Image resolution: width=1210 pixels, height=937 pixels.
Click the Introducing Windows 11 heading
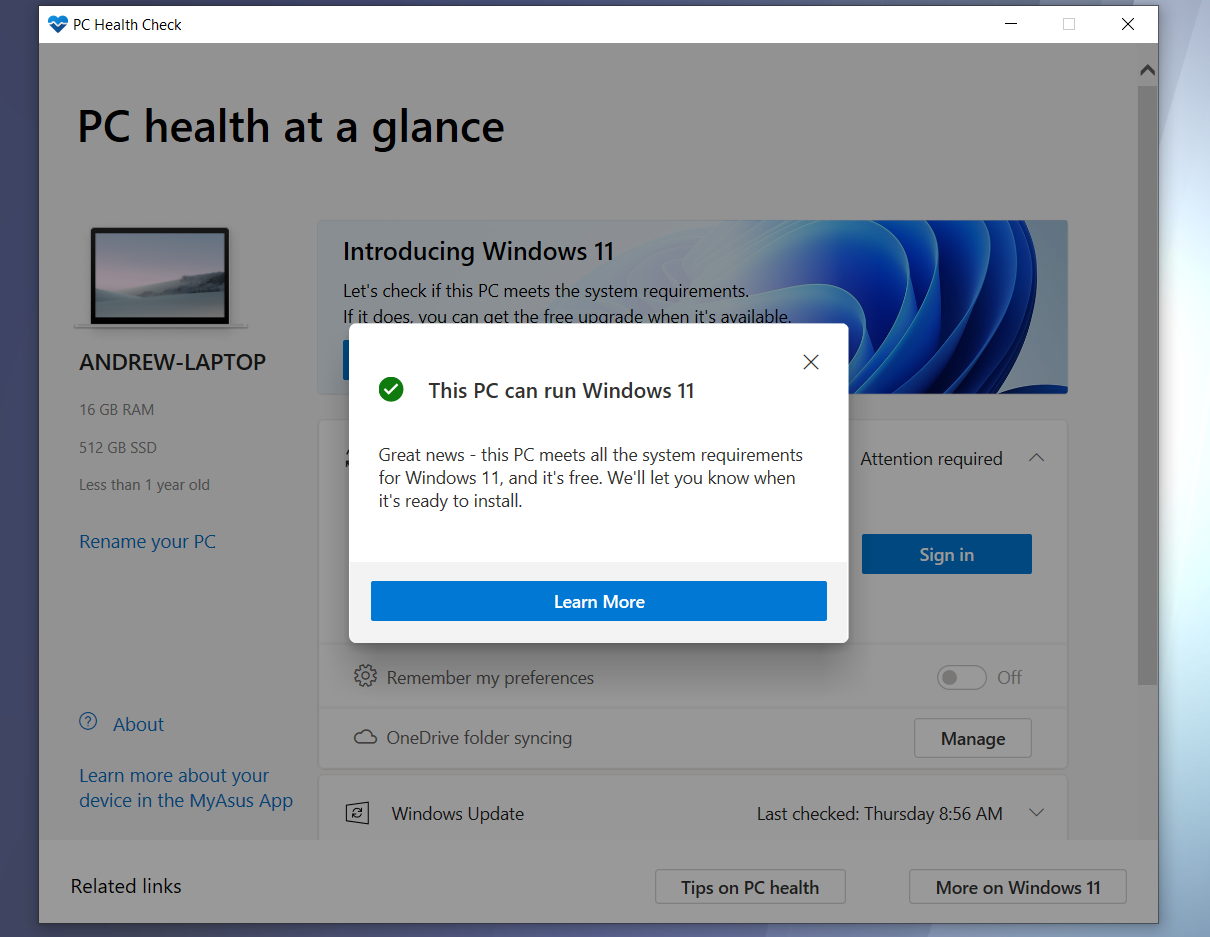click(x=478, y=251)
